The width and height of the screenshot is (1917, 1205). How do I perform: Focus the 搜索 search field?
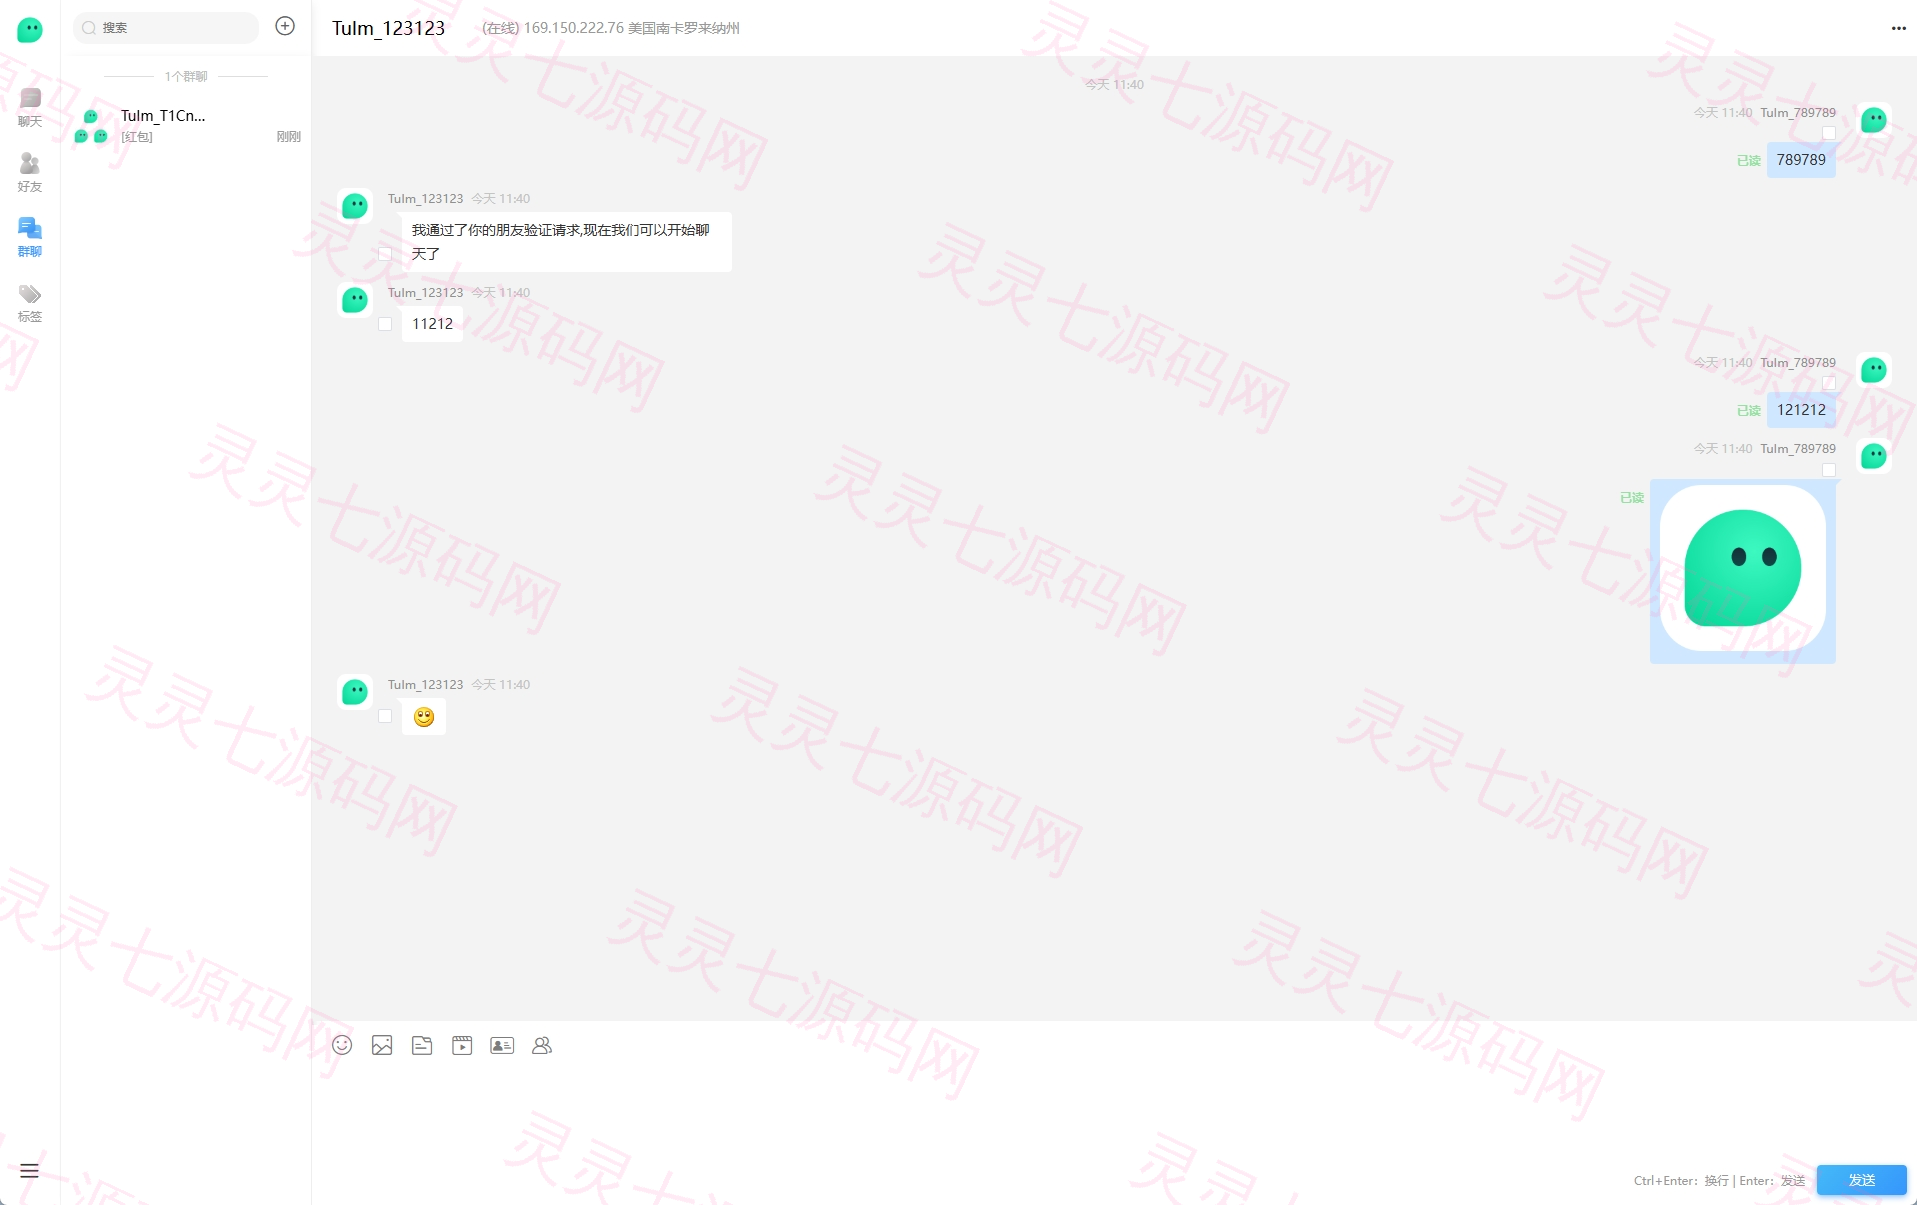166,28
